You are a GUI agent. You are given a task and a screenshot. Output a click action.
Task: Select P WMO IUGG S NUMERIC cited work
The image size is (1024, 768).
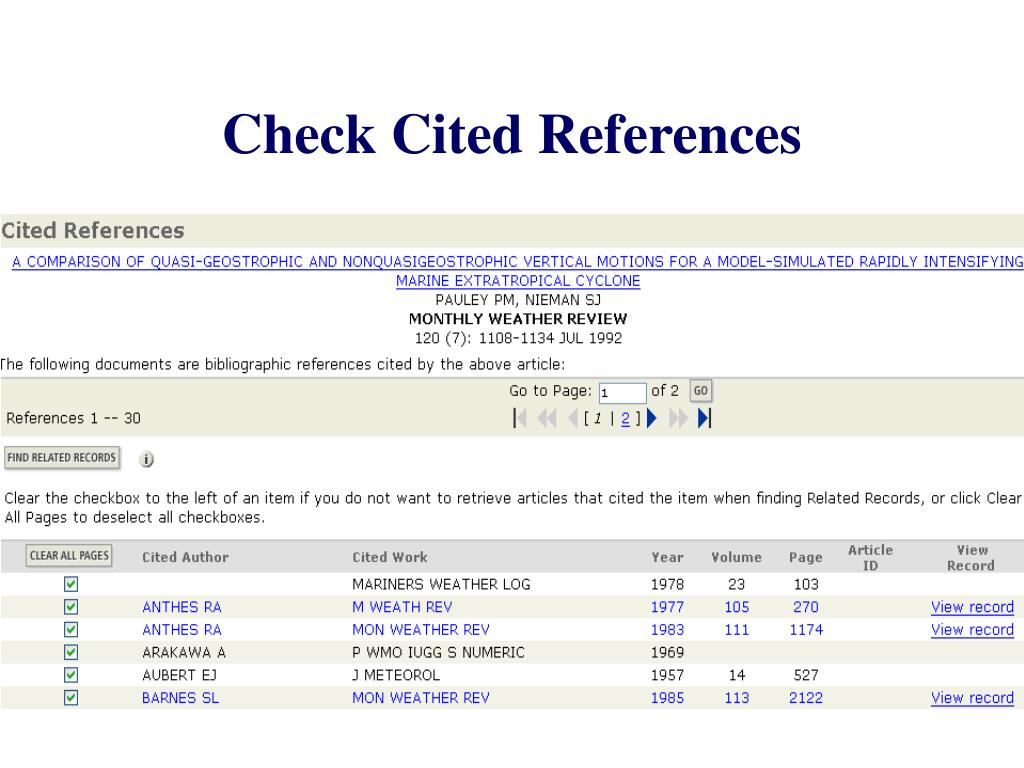(439, 652)
